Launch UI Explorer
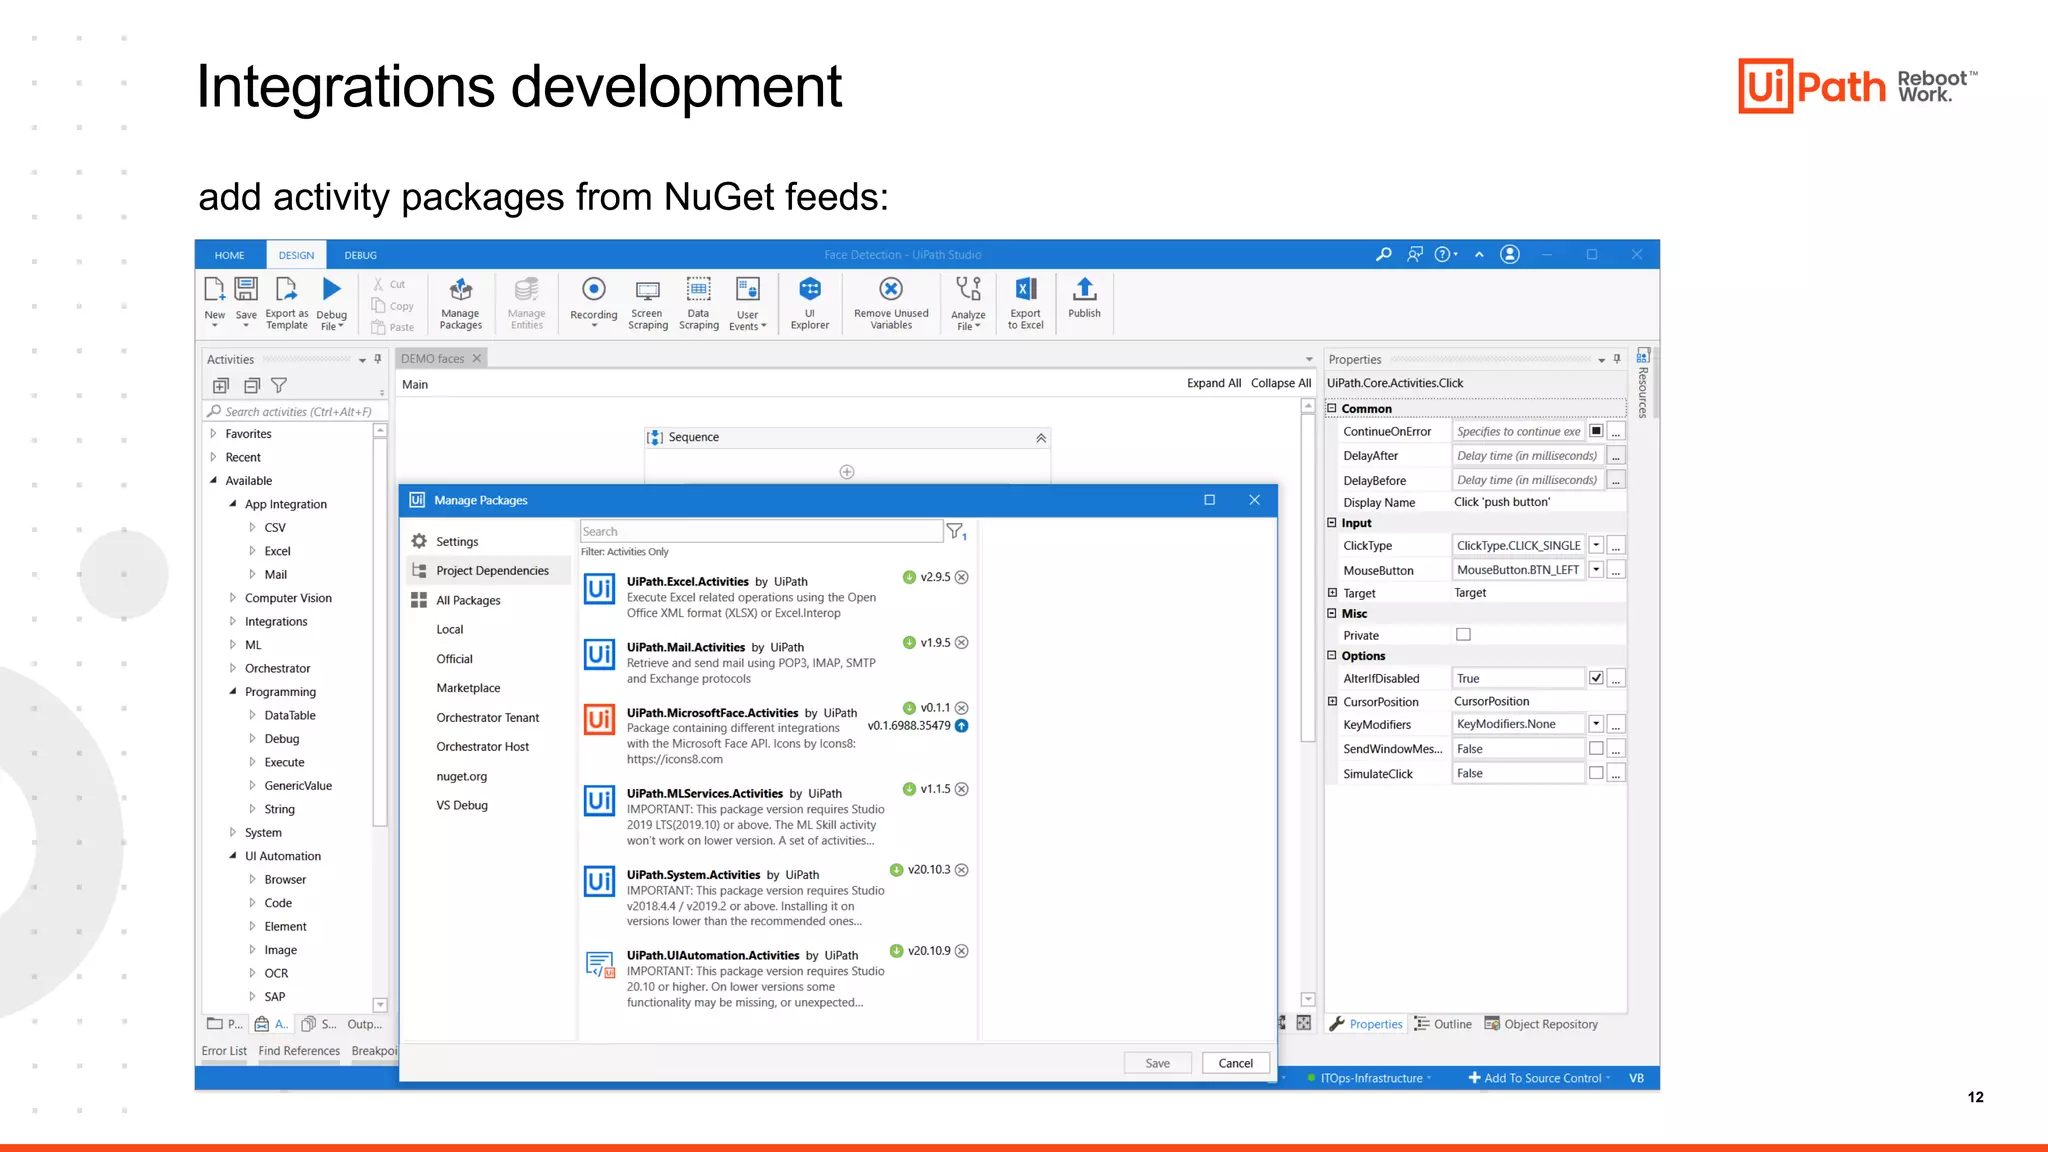This screenshot has height=1152, width=2048. [x=809, y=290]
